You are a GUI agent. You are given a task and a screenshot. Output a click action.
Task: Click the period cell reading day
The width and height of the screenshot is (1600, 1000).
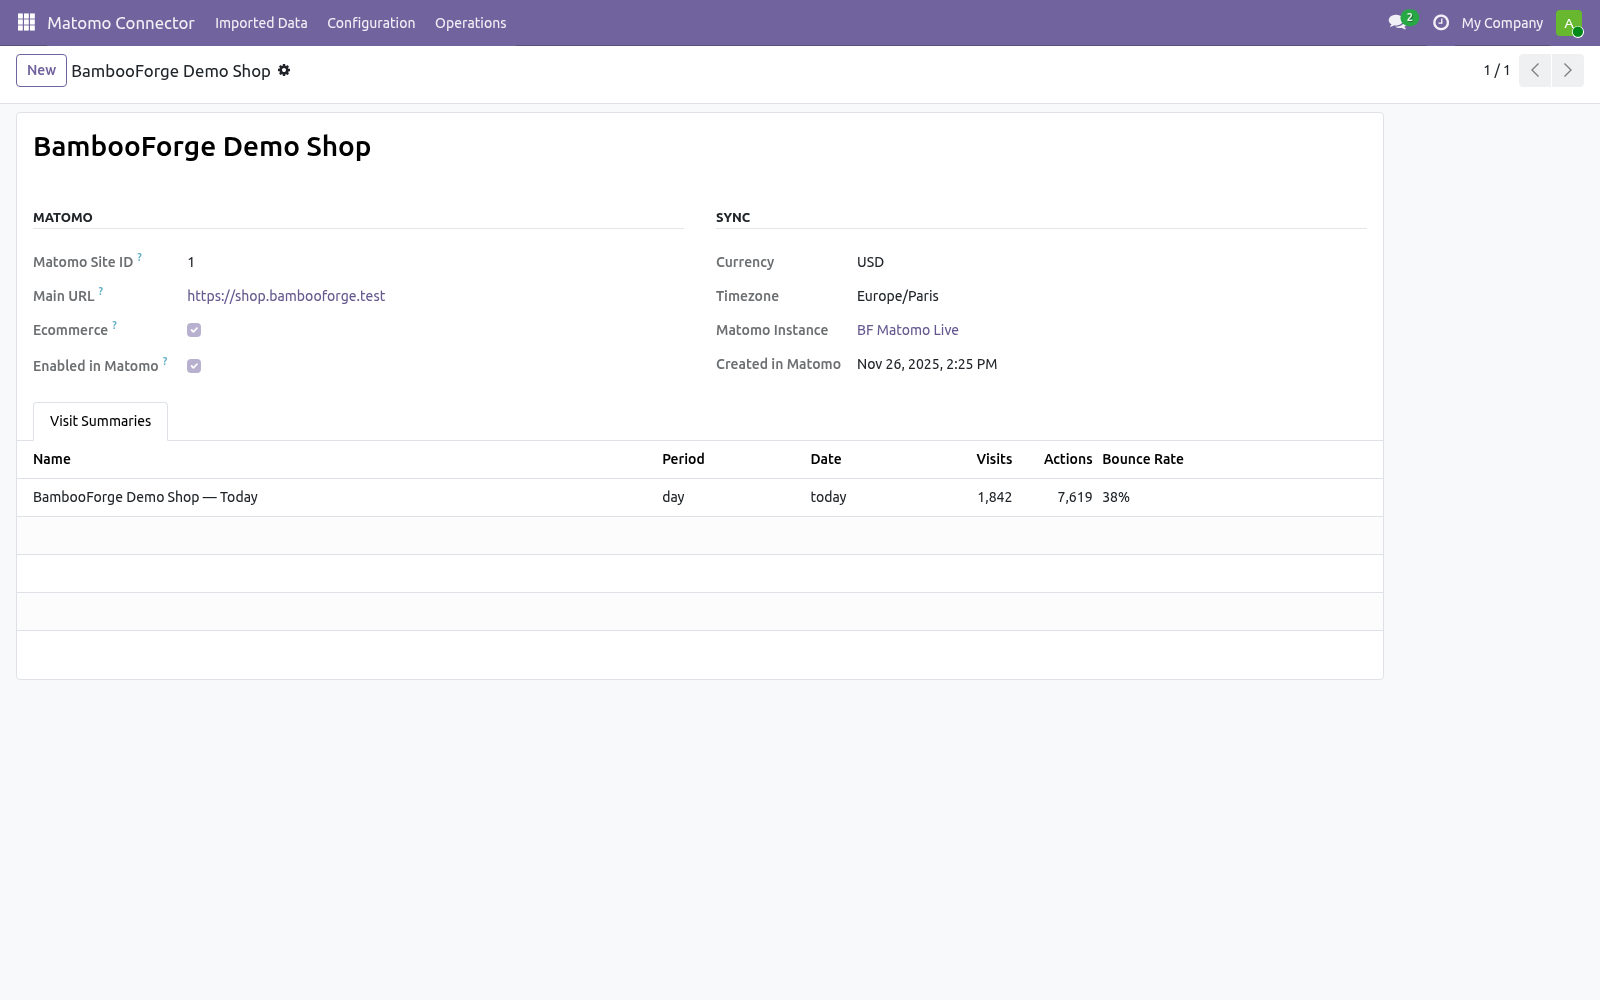pos(673,497)
